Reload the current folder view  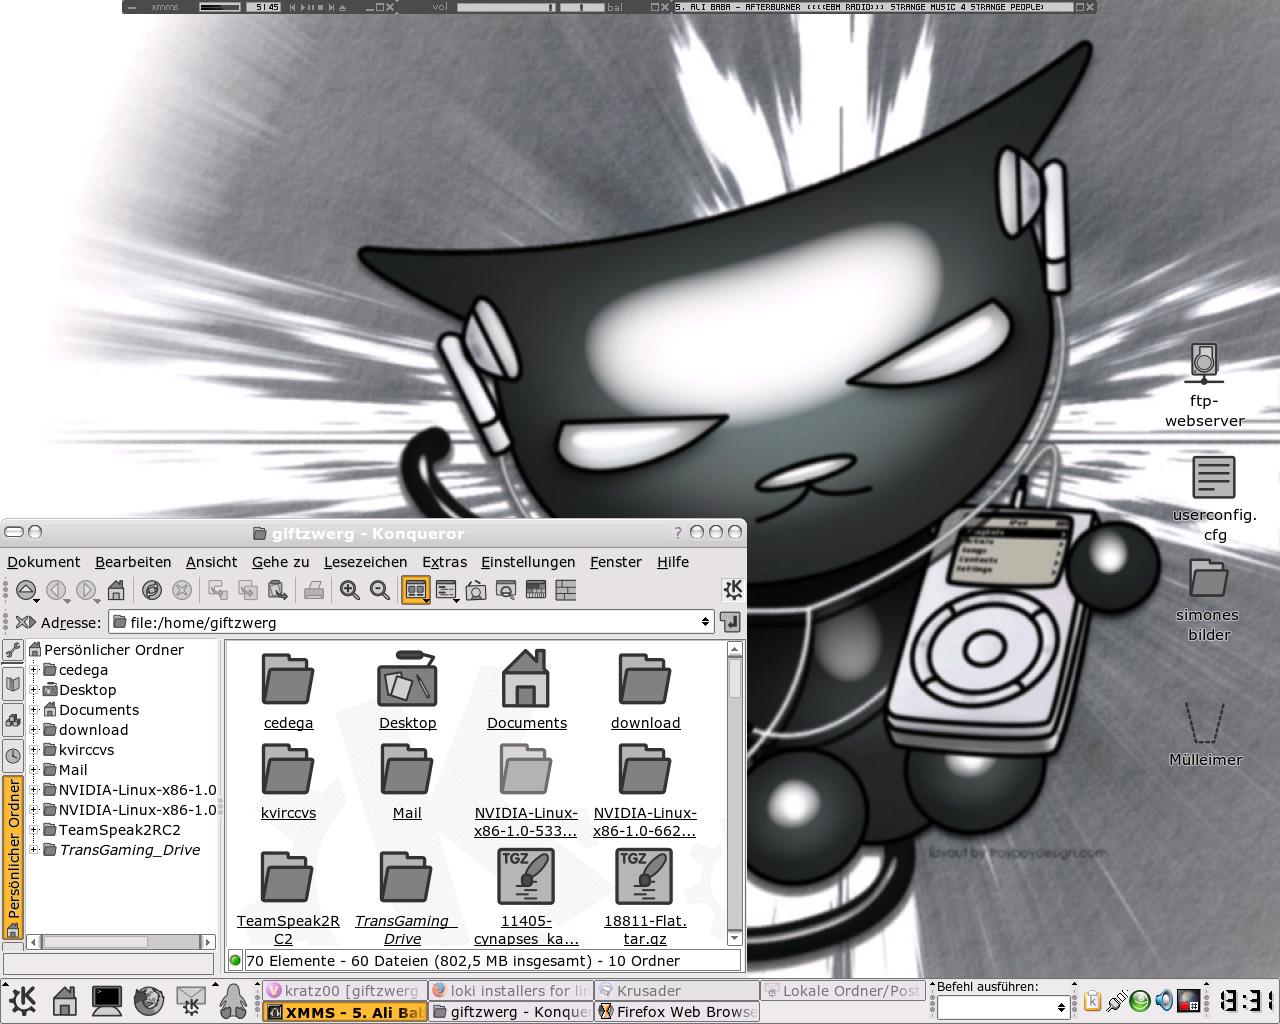point(152,590)
